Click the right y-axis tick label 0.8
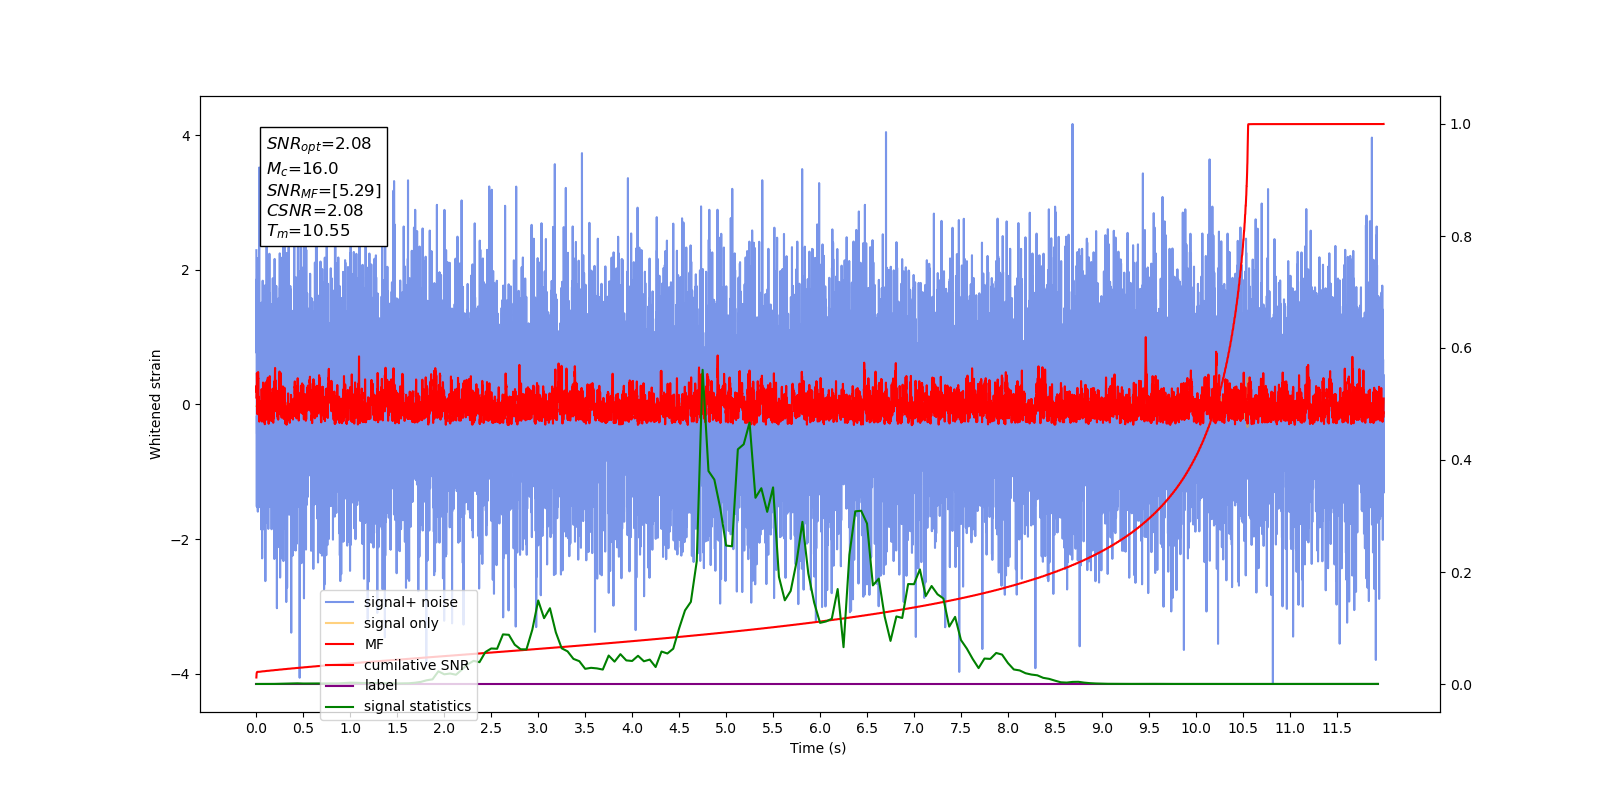The image size is (1600, 800). [1461, 237]
